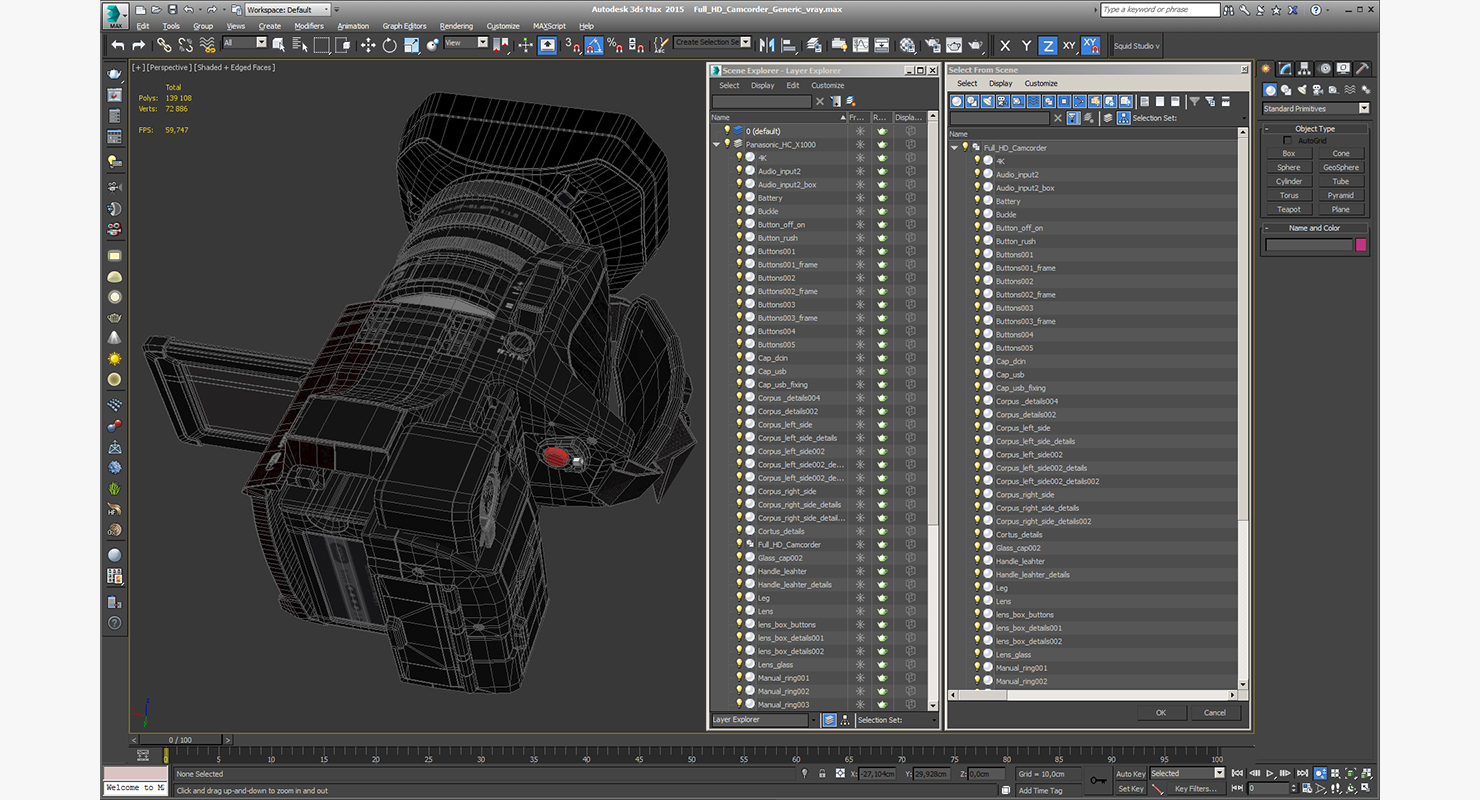Open the Hierarchy panel tab
The image size is (1480, 800).
(1305, 69)
